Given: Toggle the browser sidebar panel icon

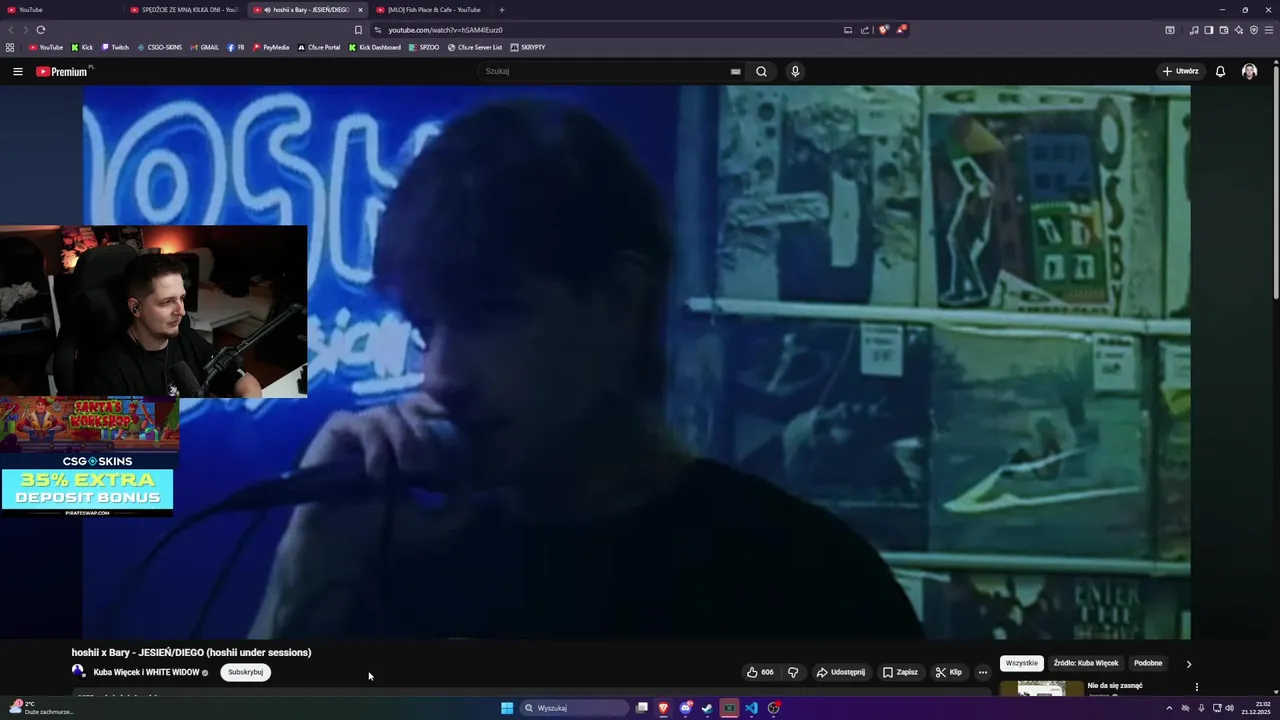Looking at the screenshot, I should pyautogui.click(x=1208, y=30).
